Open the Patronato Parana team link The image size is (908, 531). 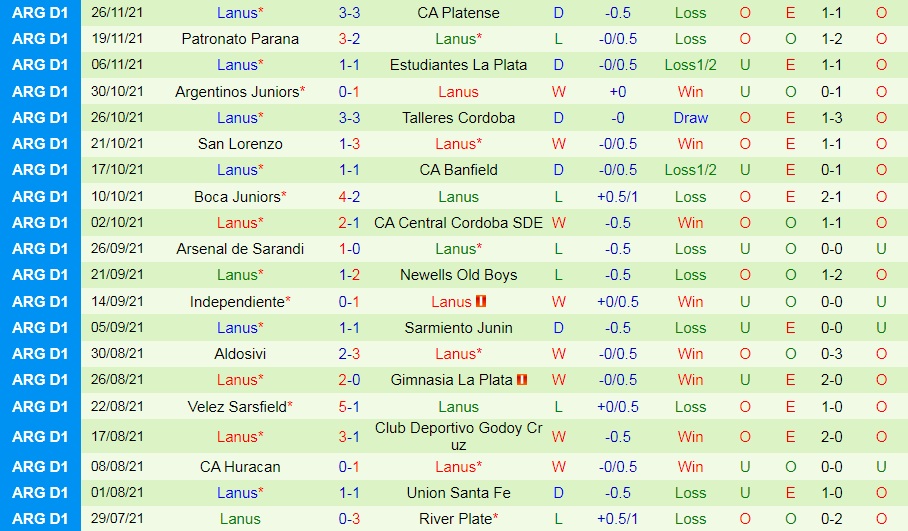[240, 39]
